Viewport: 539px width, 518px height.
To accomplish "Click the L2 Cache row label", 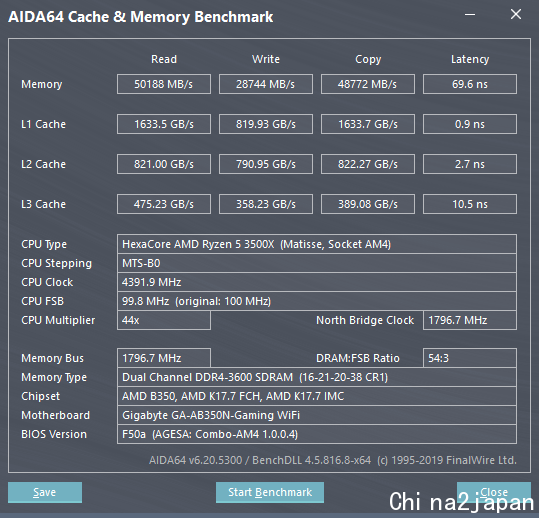I will coord(43,164).
